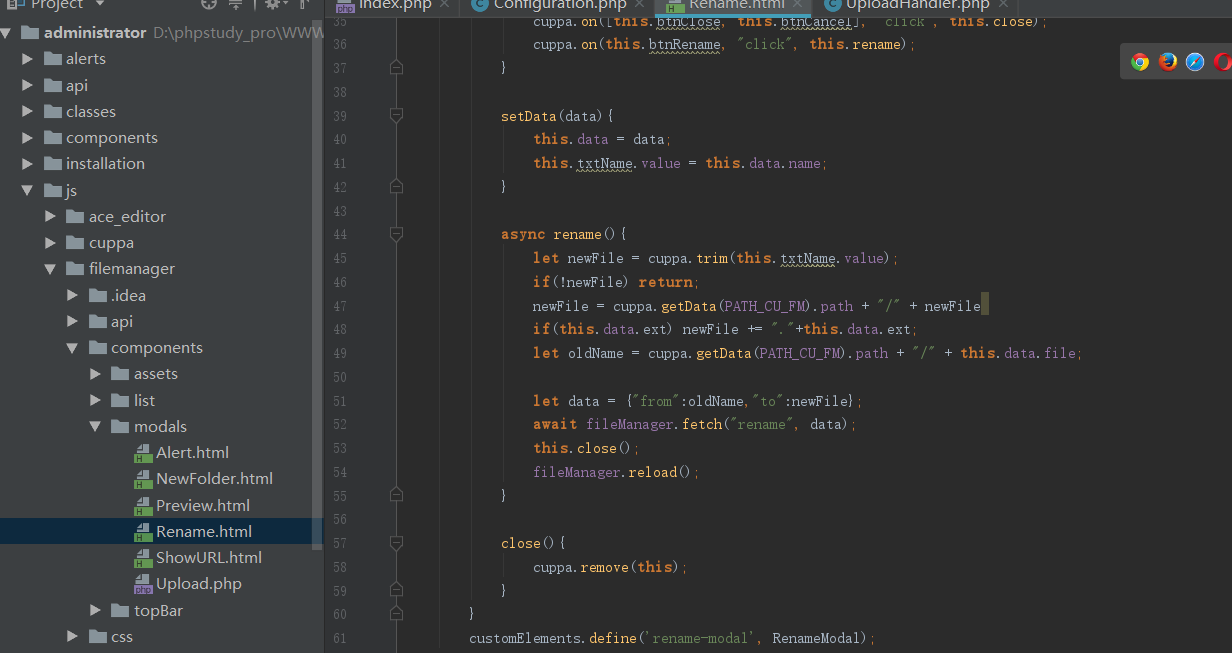The image size is (1232, 653).
Task: Click the alerts folder icon
Action: coord(52,59)
